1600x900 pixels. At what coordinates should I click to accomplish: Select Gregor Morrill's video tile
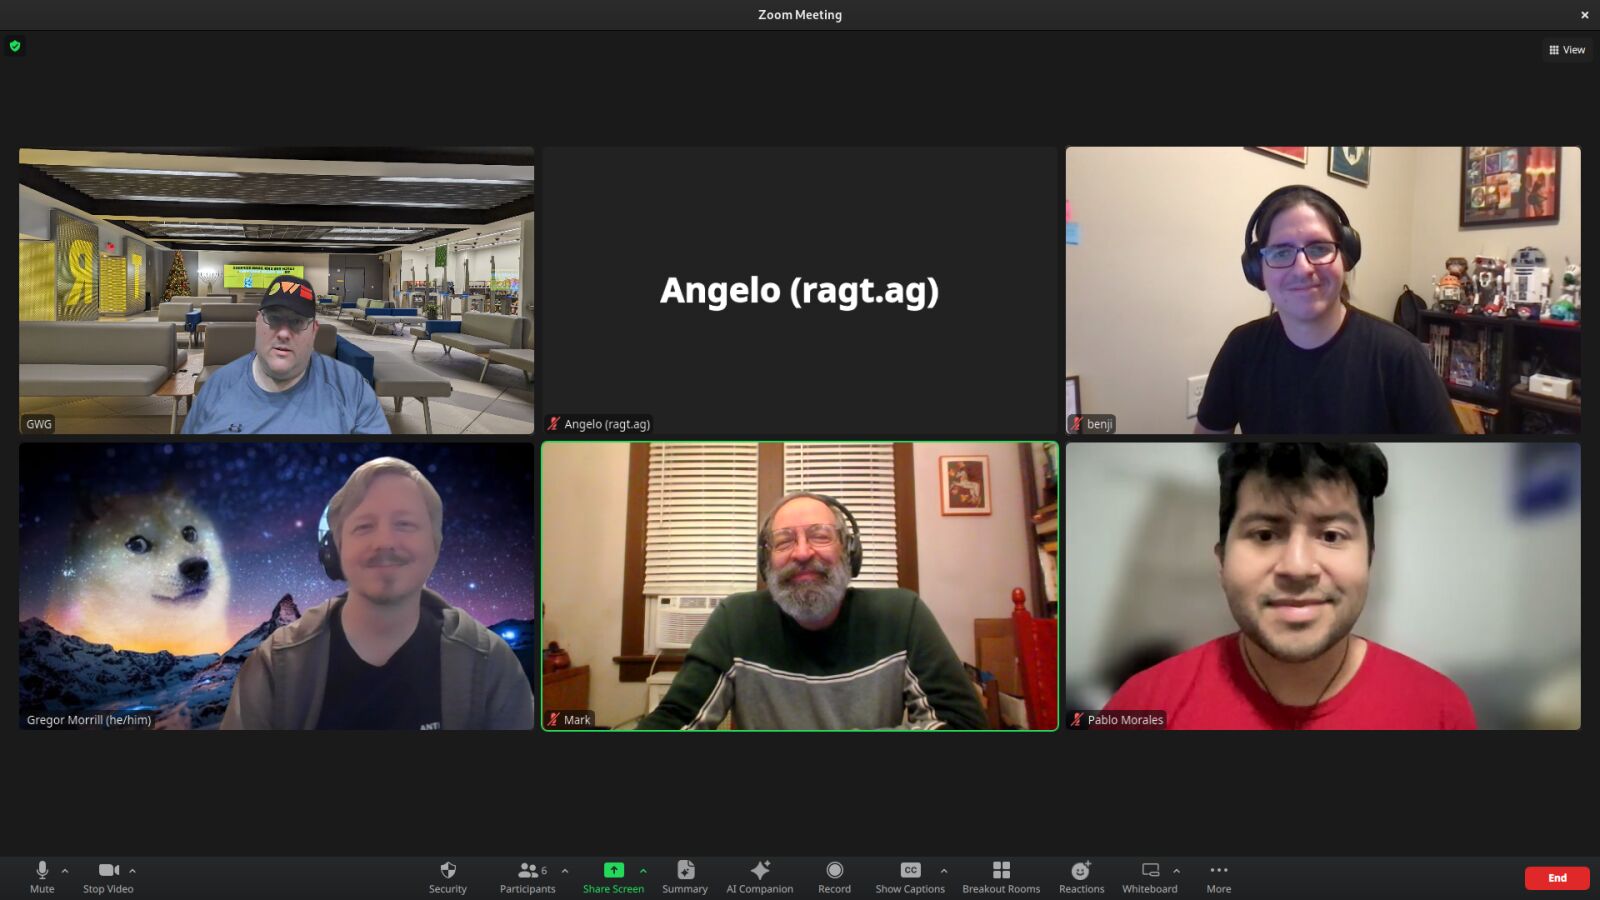(276, 586)
